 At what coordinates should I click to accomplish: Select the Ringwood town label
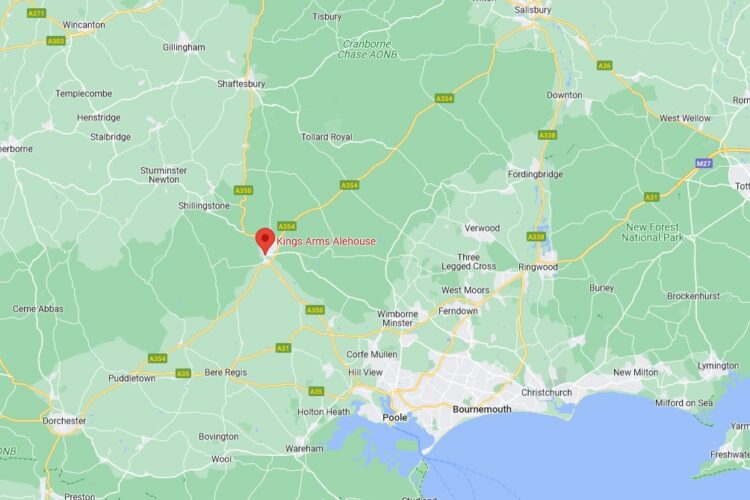[x=538, y=267]
